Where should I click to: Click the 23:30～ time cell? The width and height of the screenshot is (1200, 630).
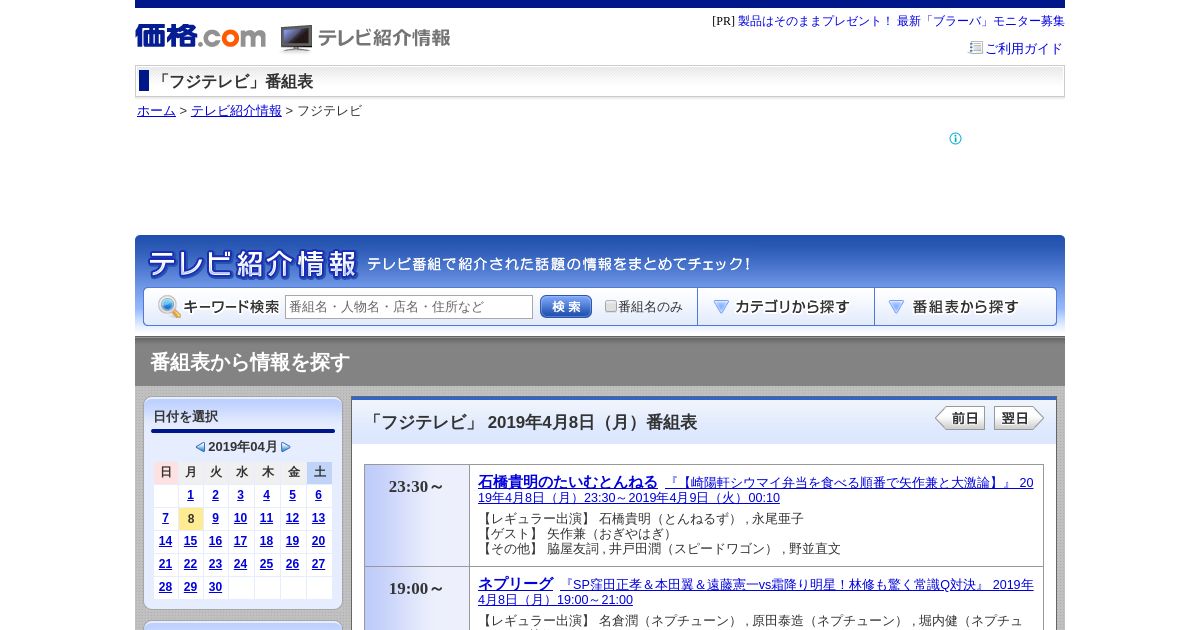(417, 515)
